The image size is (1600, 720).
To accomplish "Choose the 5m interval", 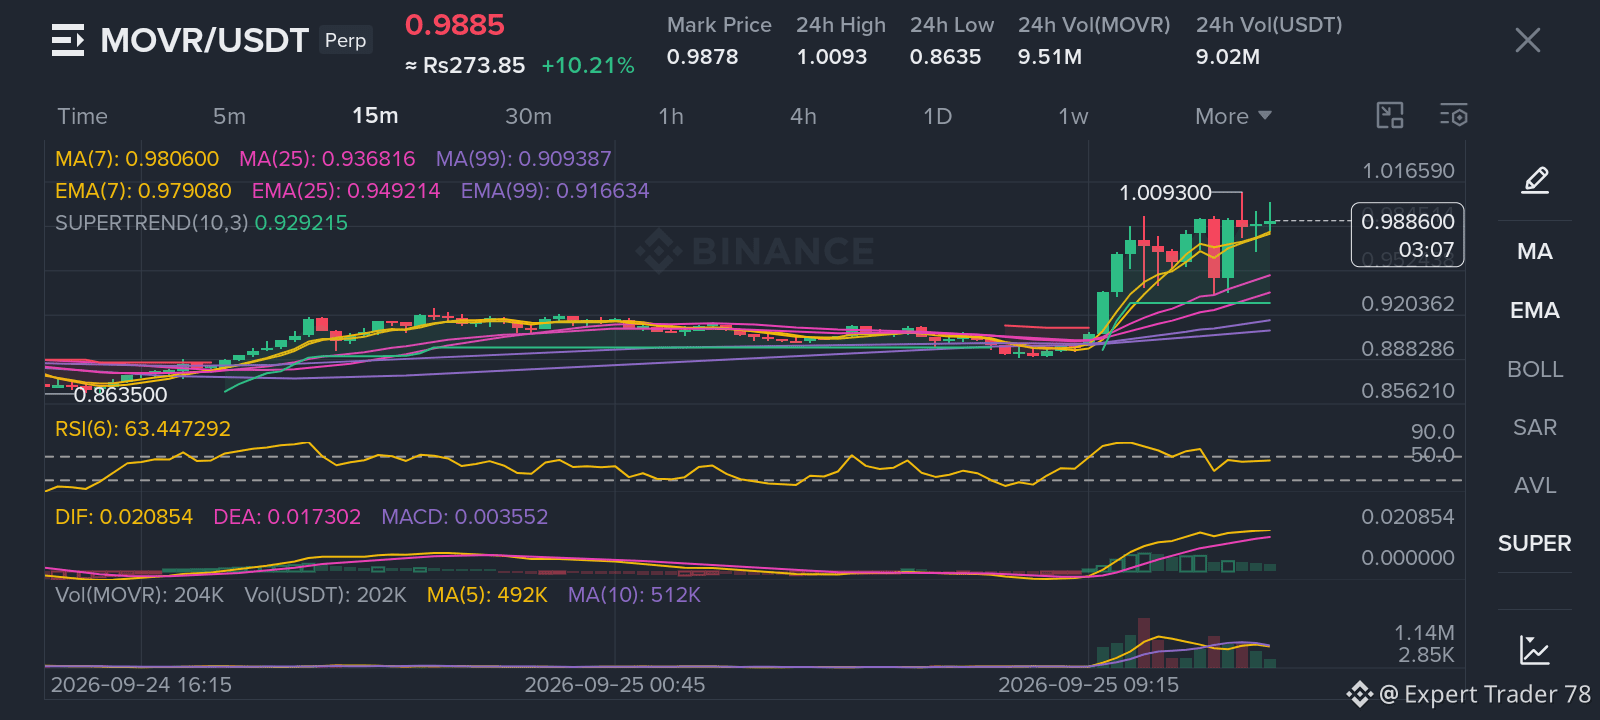I will click(x=229, y=116).
